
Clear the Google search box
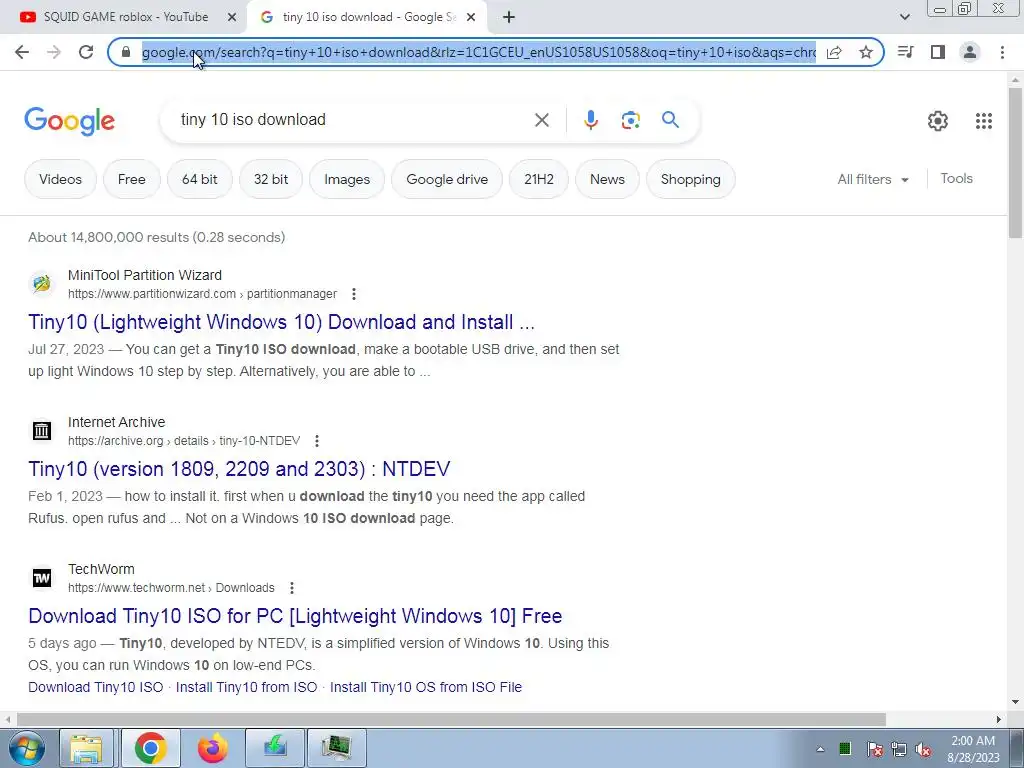(x=541, y=120)
